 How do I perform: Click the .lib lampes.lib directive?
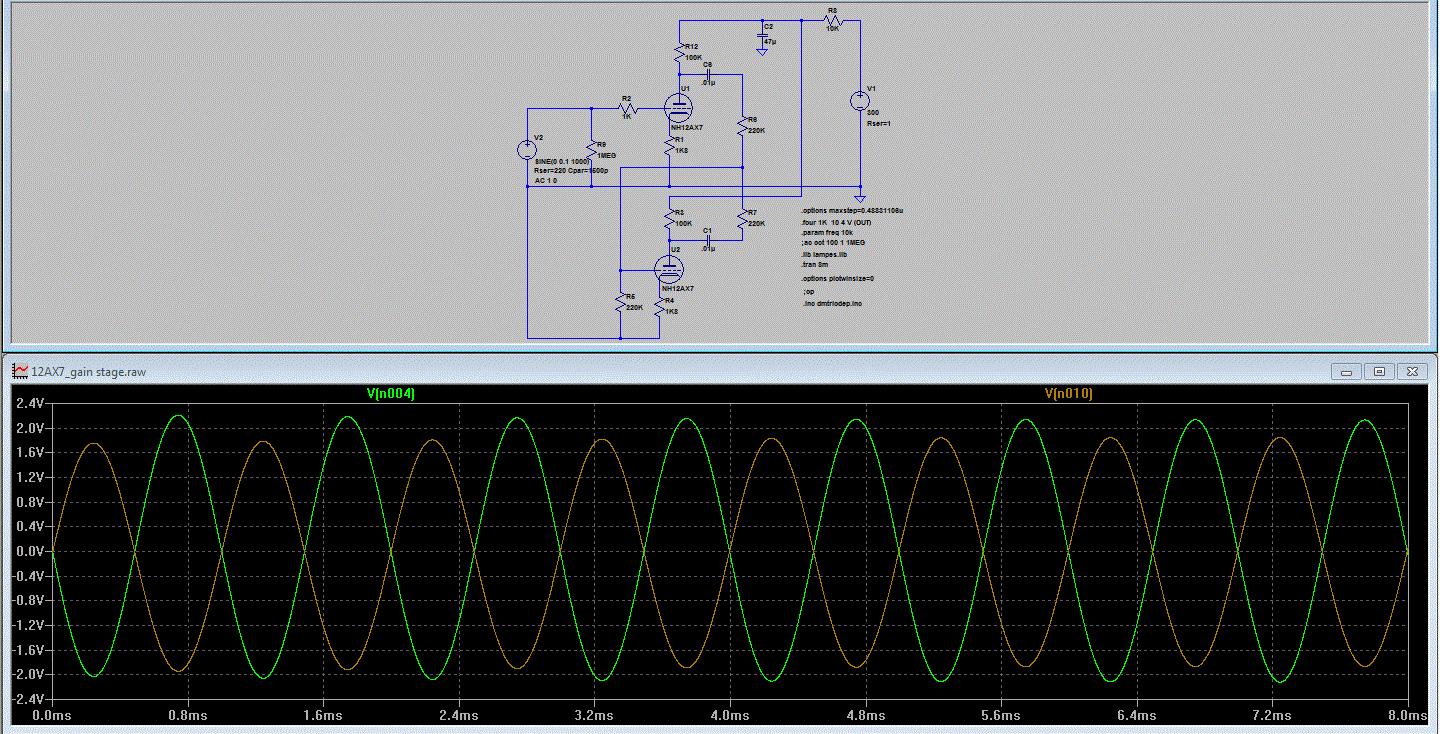pyautogui.click(x=824, y=255)
